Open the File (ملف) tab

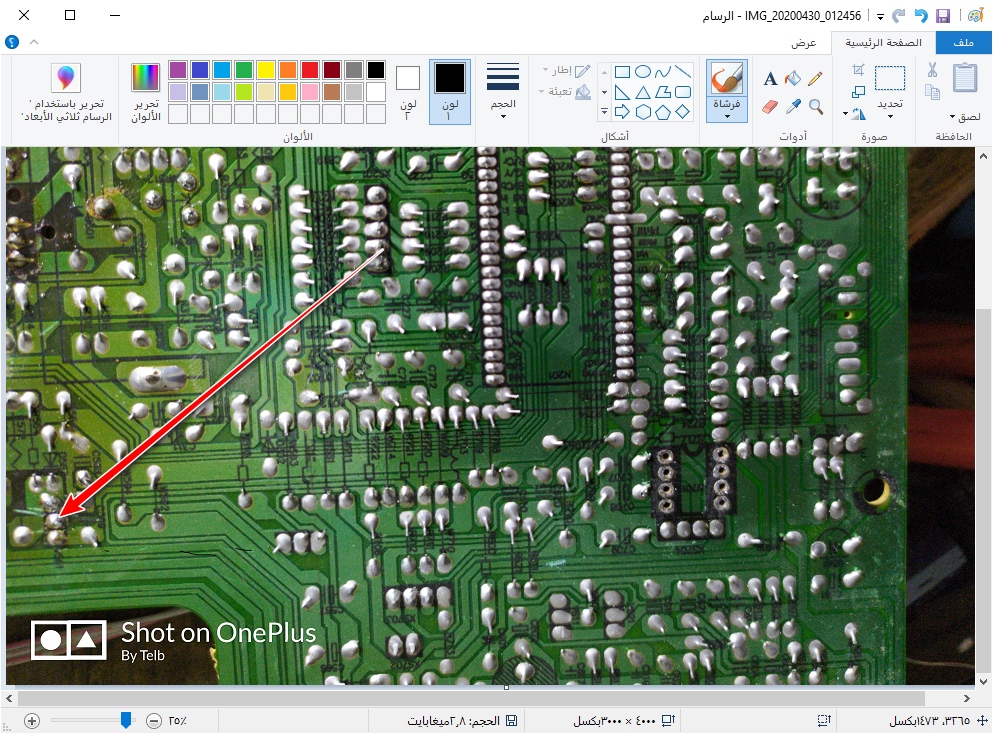(x=963, y=42)
